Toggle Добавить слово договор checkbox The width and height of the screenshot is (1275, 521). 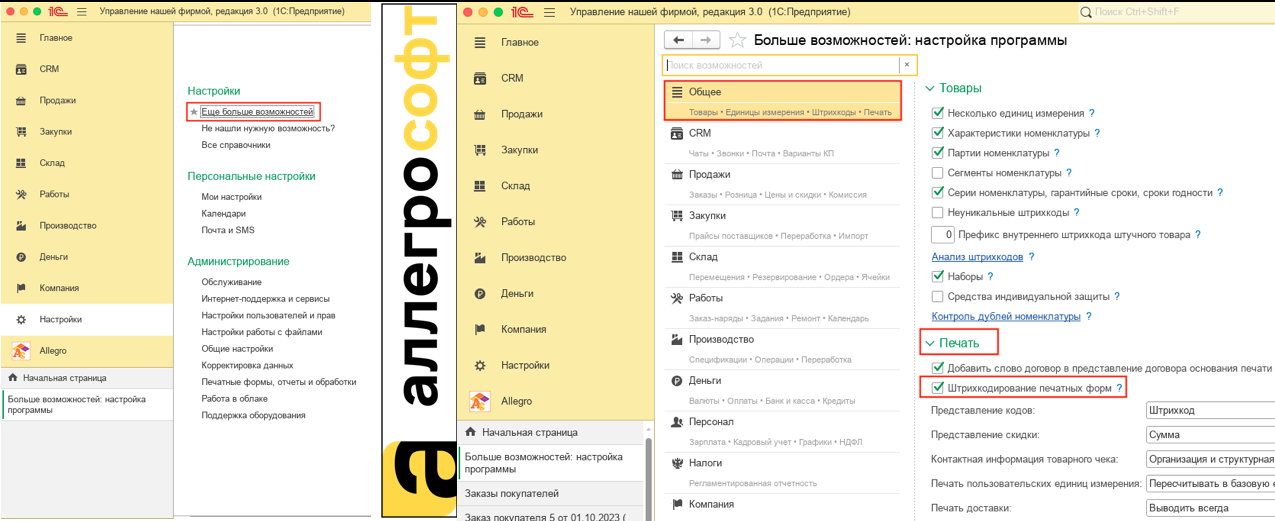(937, 368)
